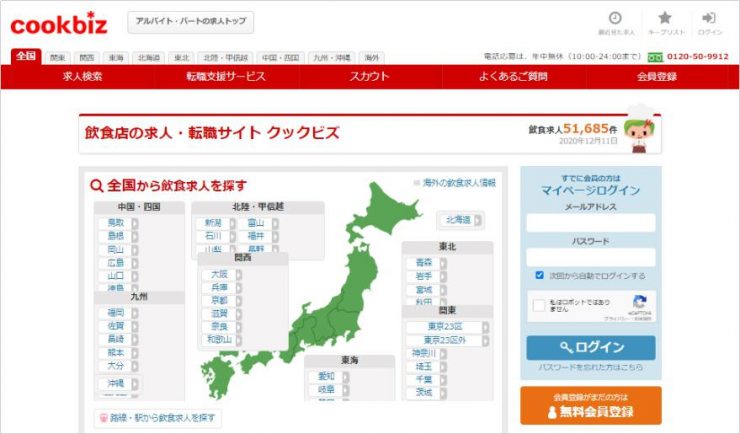
Task: Select the 岩手 prefecture link
Action: 423,276
